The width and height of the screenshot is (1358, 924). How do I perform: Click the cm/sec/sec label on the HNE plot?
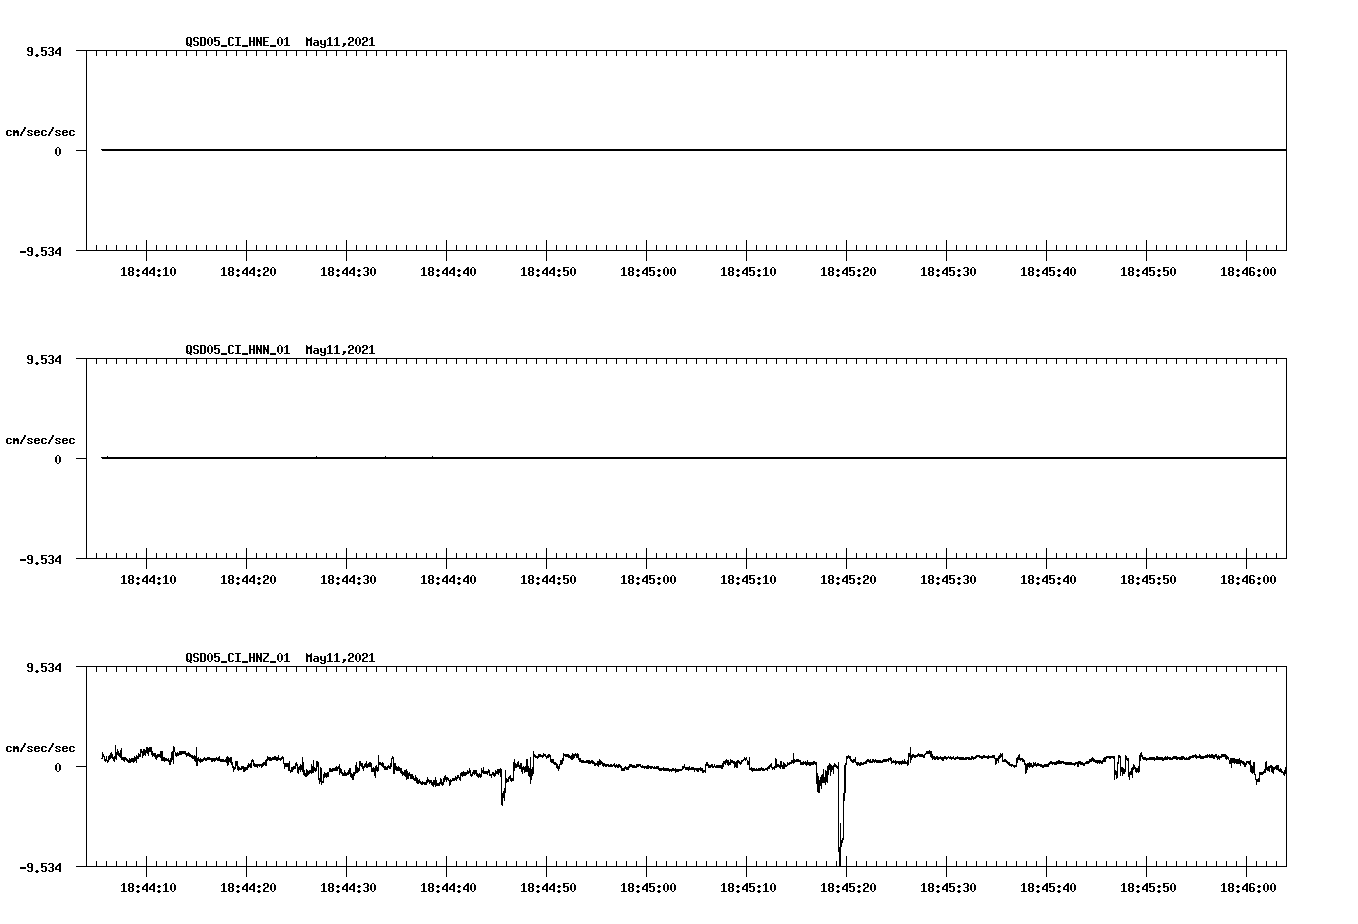41,131
